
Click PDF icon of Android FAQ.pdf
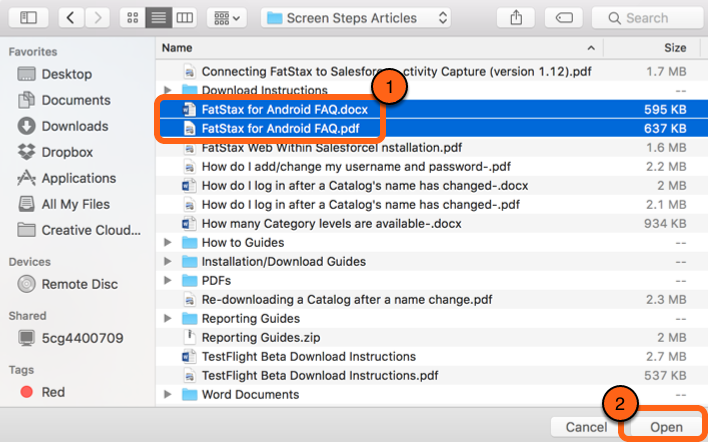(x=190, y=129)
